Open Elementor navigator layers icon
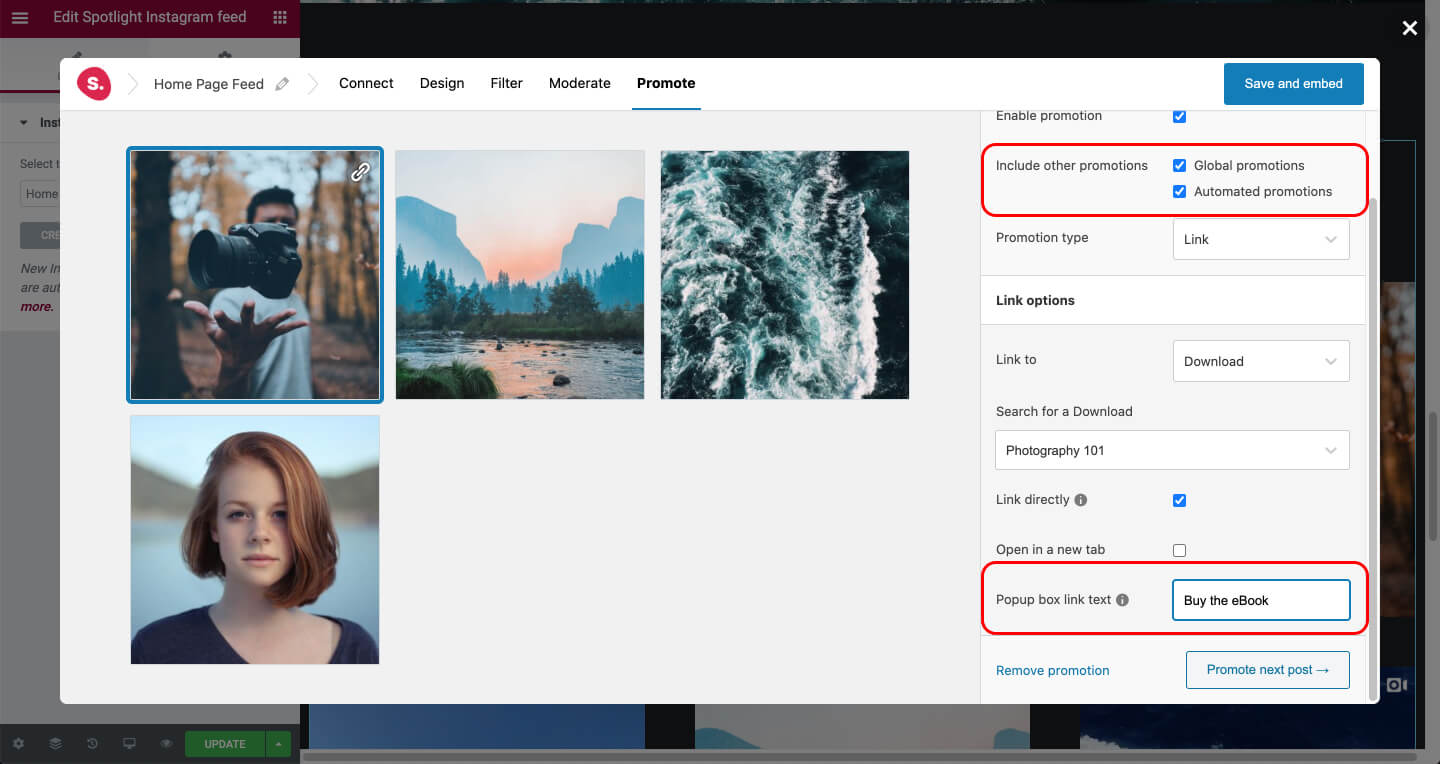 (x=55, y=744)
